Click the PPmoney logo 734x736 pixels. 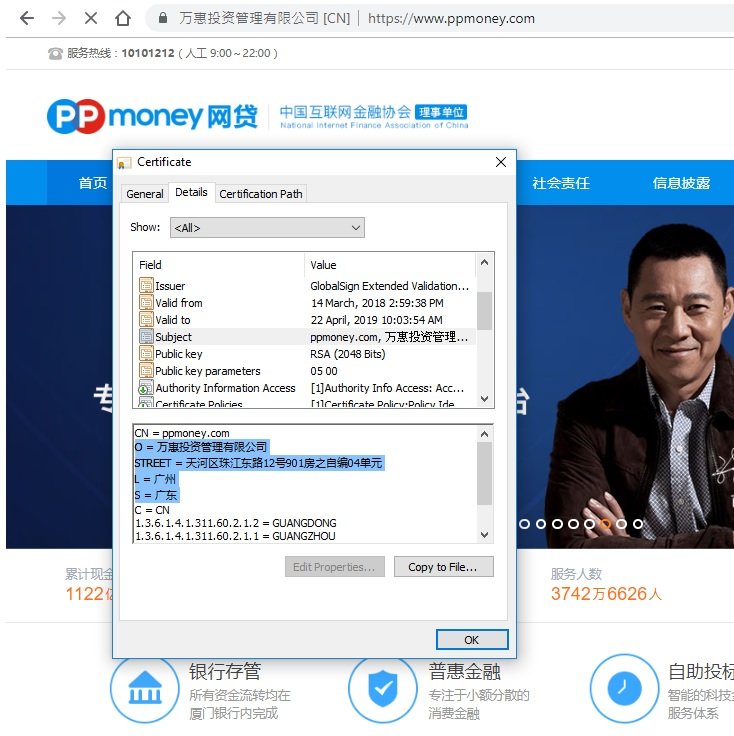152,116
